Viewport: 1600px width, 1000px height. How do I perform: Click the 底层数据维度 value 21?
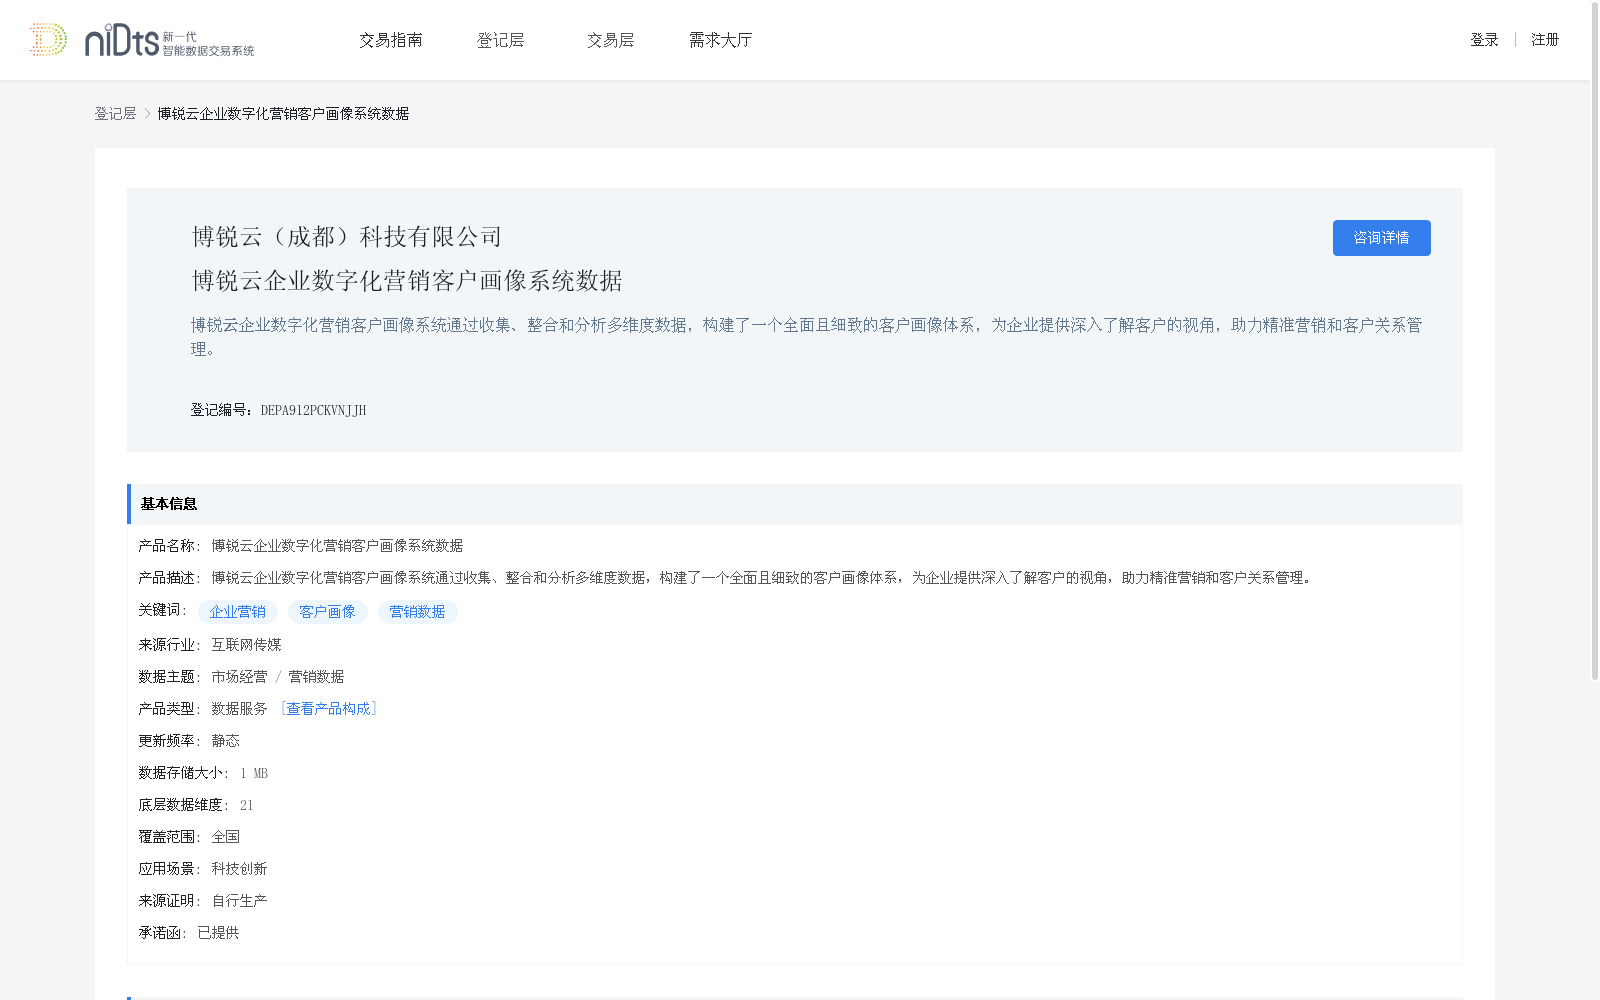pyautogui.click(x=246, y=805)
